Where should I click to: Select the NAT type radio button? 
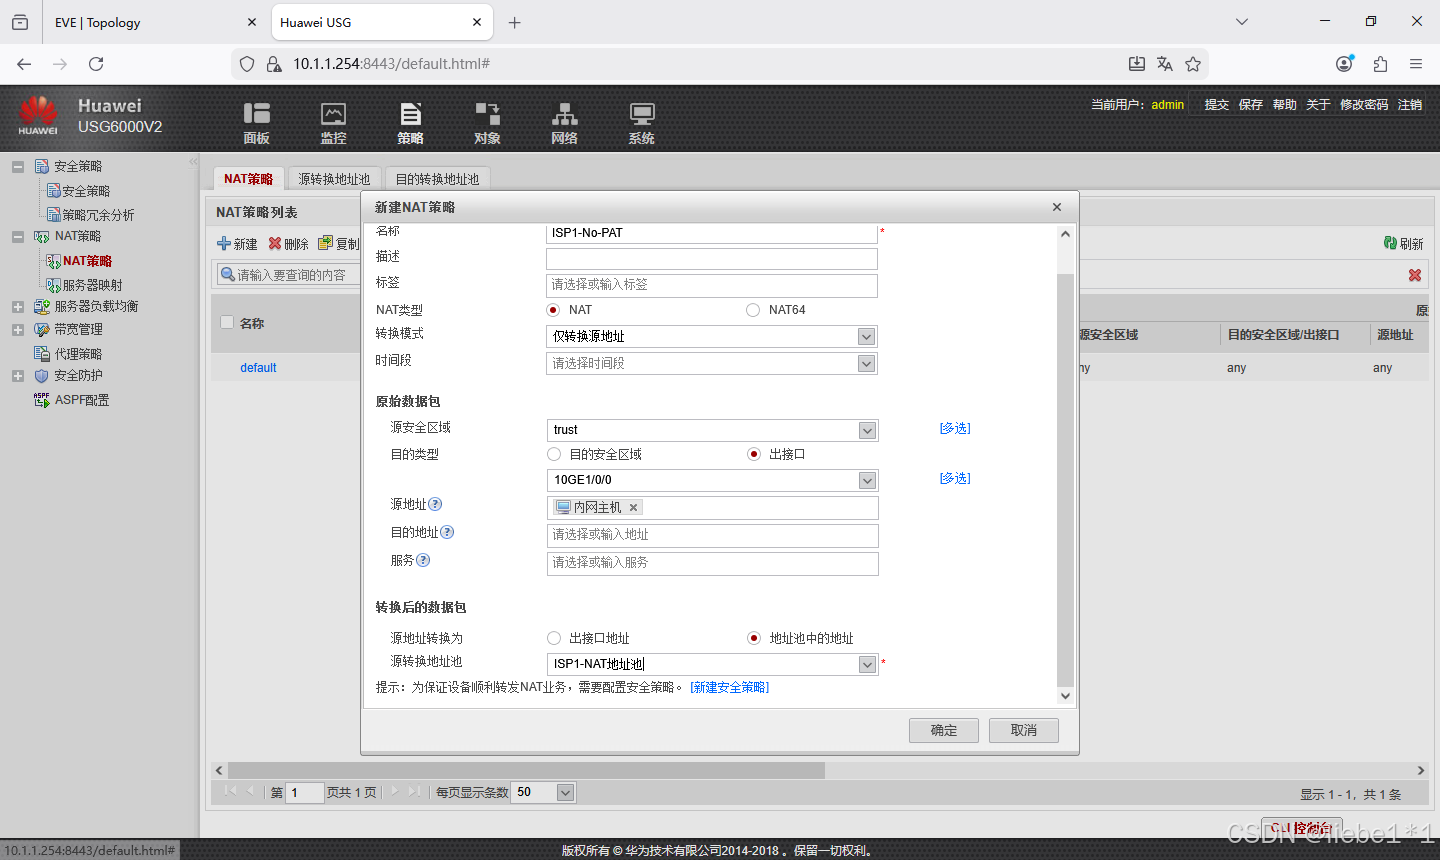coord(553,310)
